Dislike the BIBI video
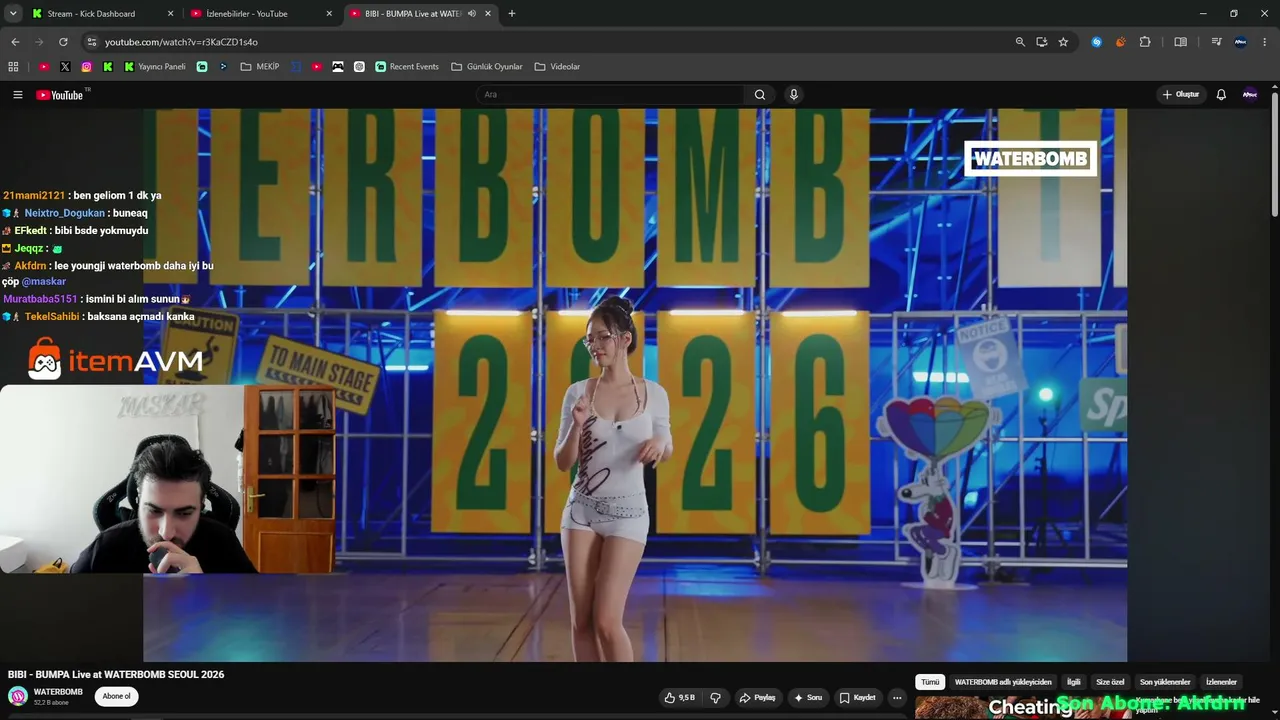Viewport: 1280px width, 720px height. point(715,697)
